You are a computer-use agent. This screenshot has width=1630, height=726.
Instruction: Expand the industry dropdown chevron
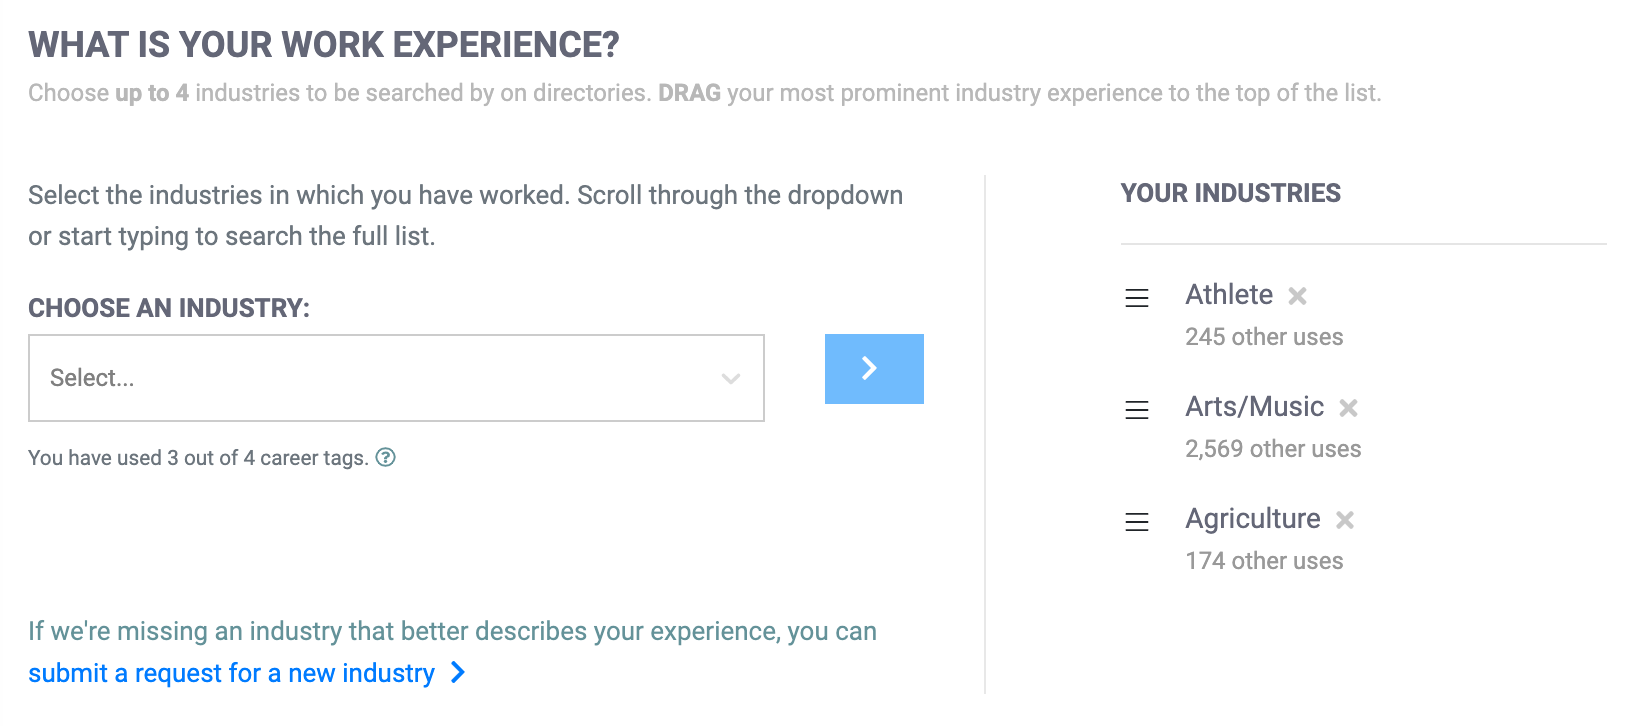tap(731, 379)
